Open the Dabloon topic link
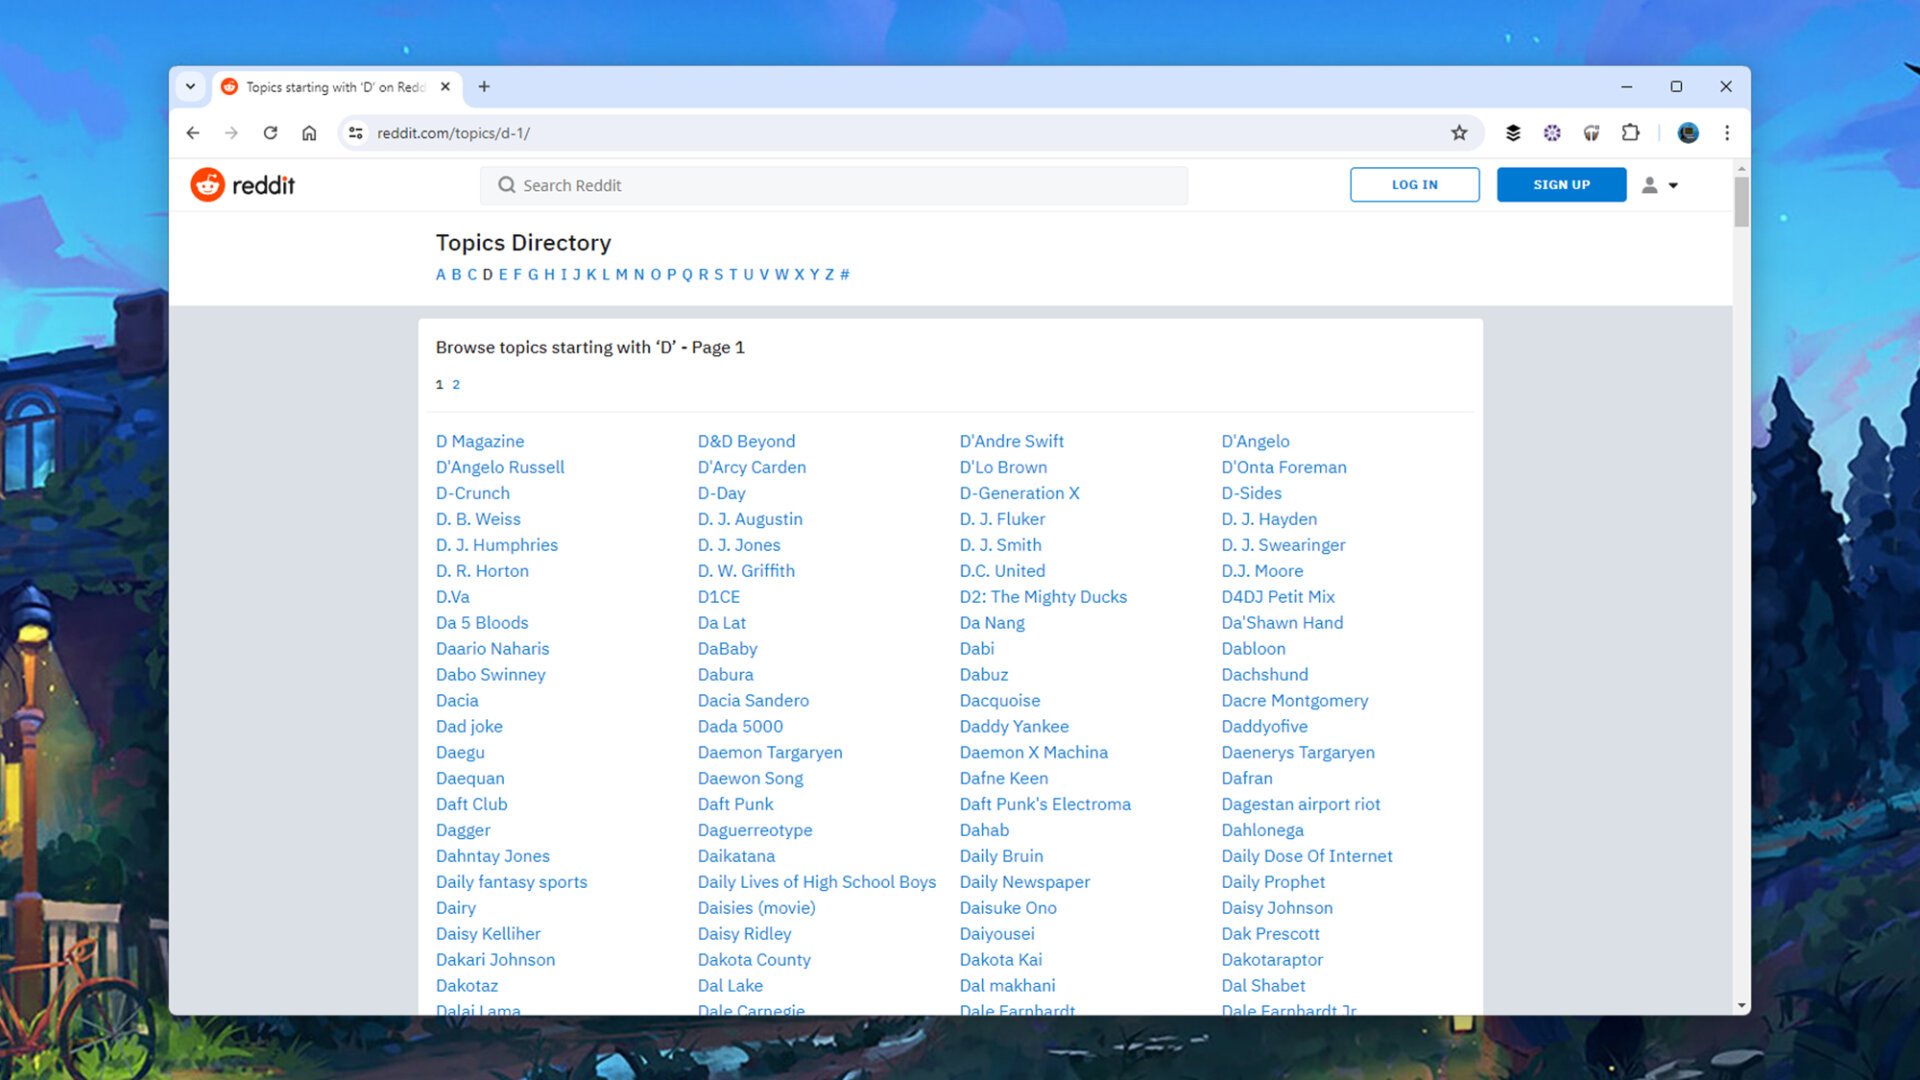This screenshot has width=1920, height=1080. [x=1253, y=648]
